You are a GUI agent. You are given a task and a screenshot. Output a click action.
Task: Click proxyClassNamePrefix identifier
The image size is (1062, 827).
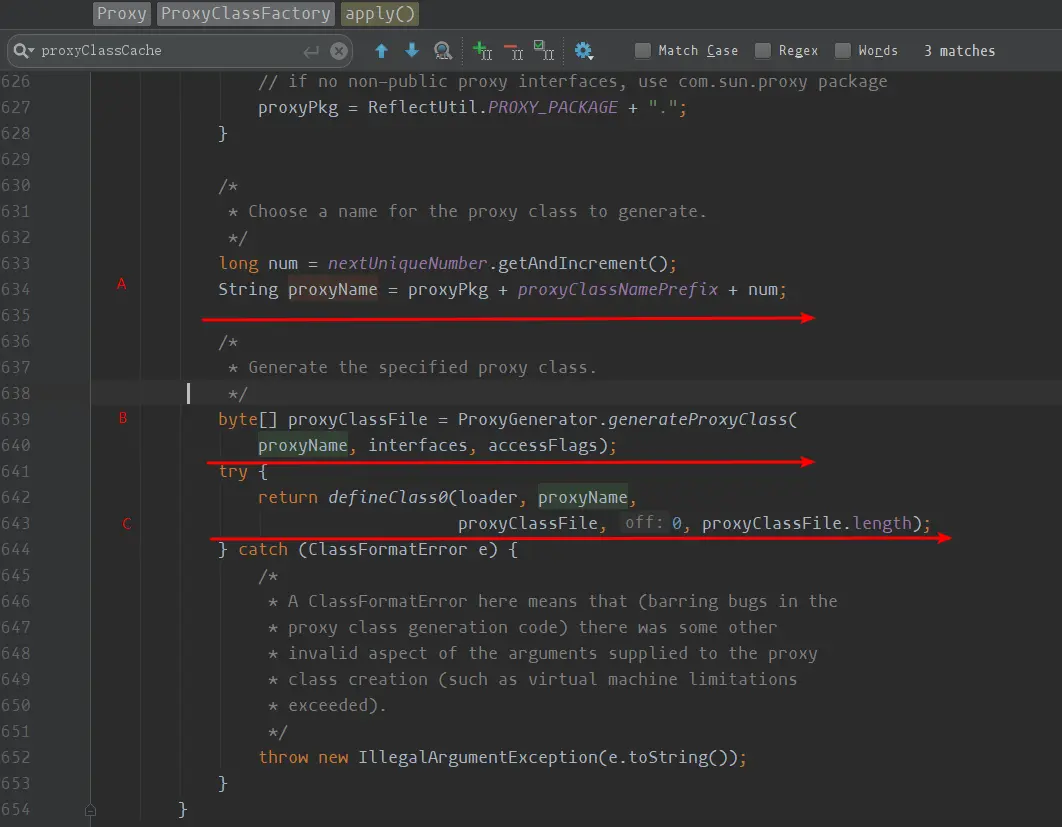point(618,290)
